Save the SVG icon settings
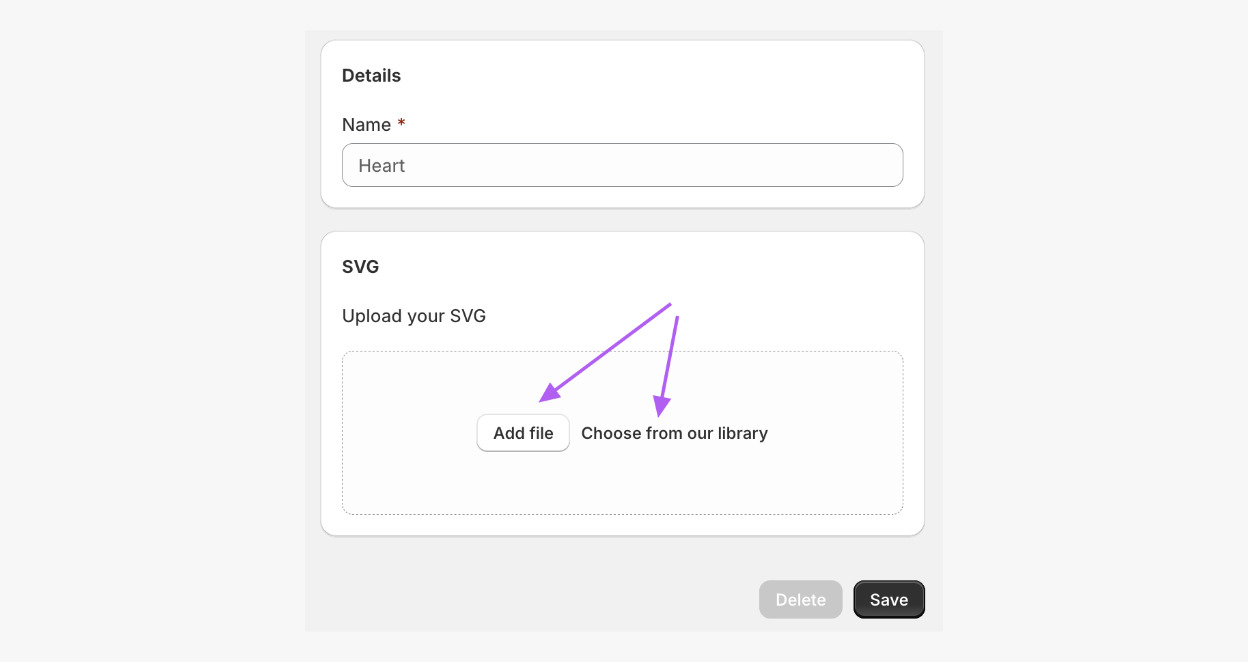The height and width of the screenshot is (662, 1248). click(x=888, y=600)
